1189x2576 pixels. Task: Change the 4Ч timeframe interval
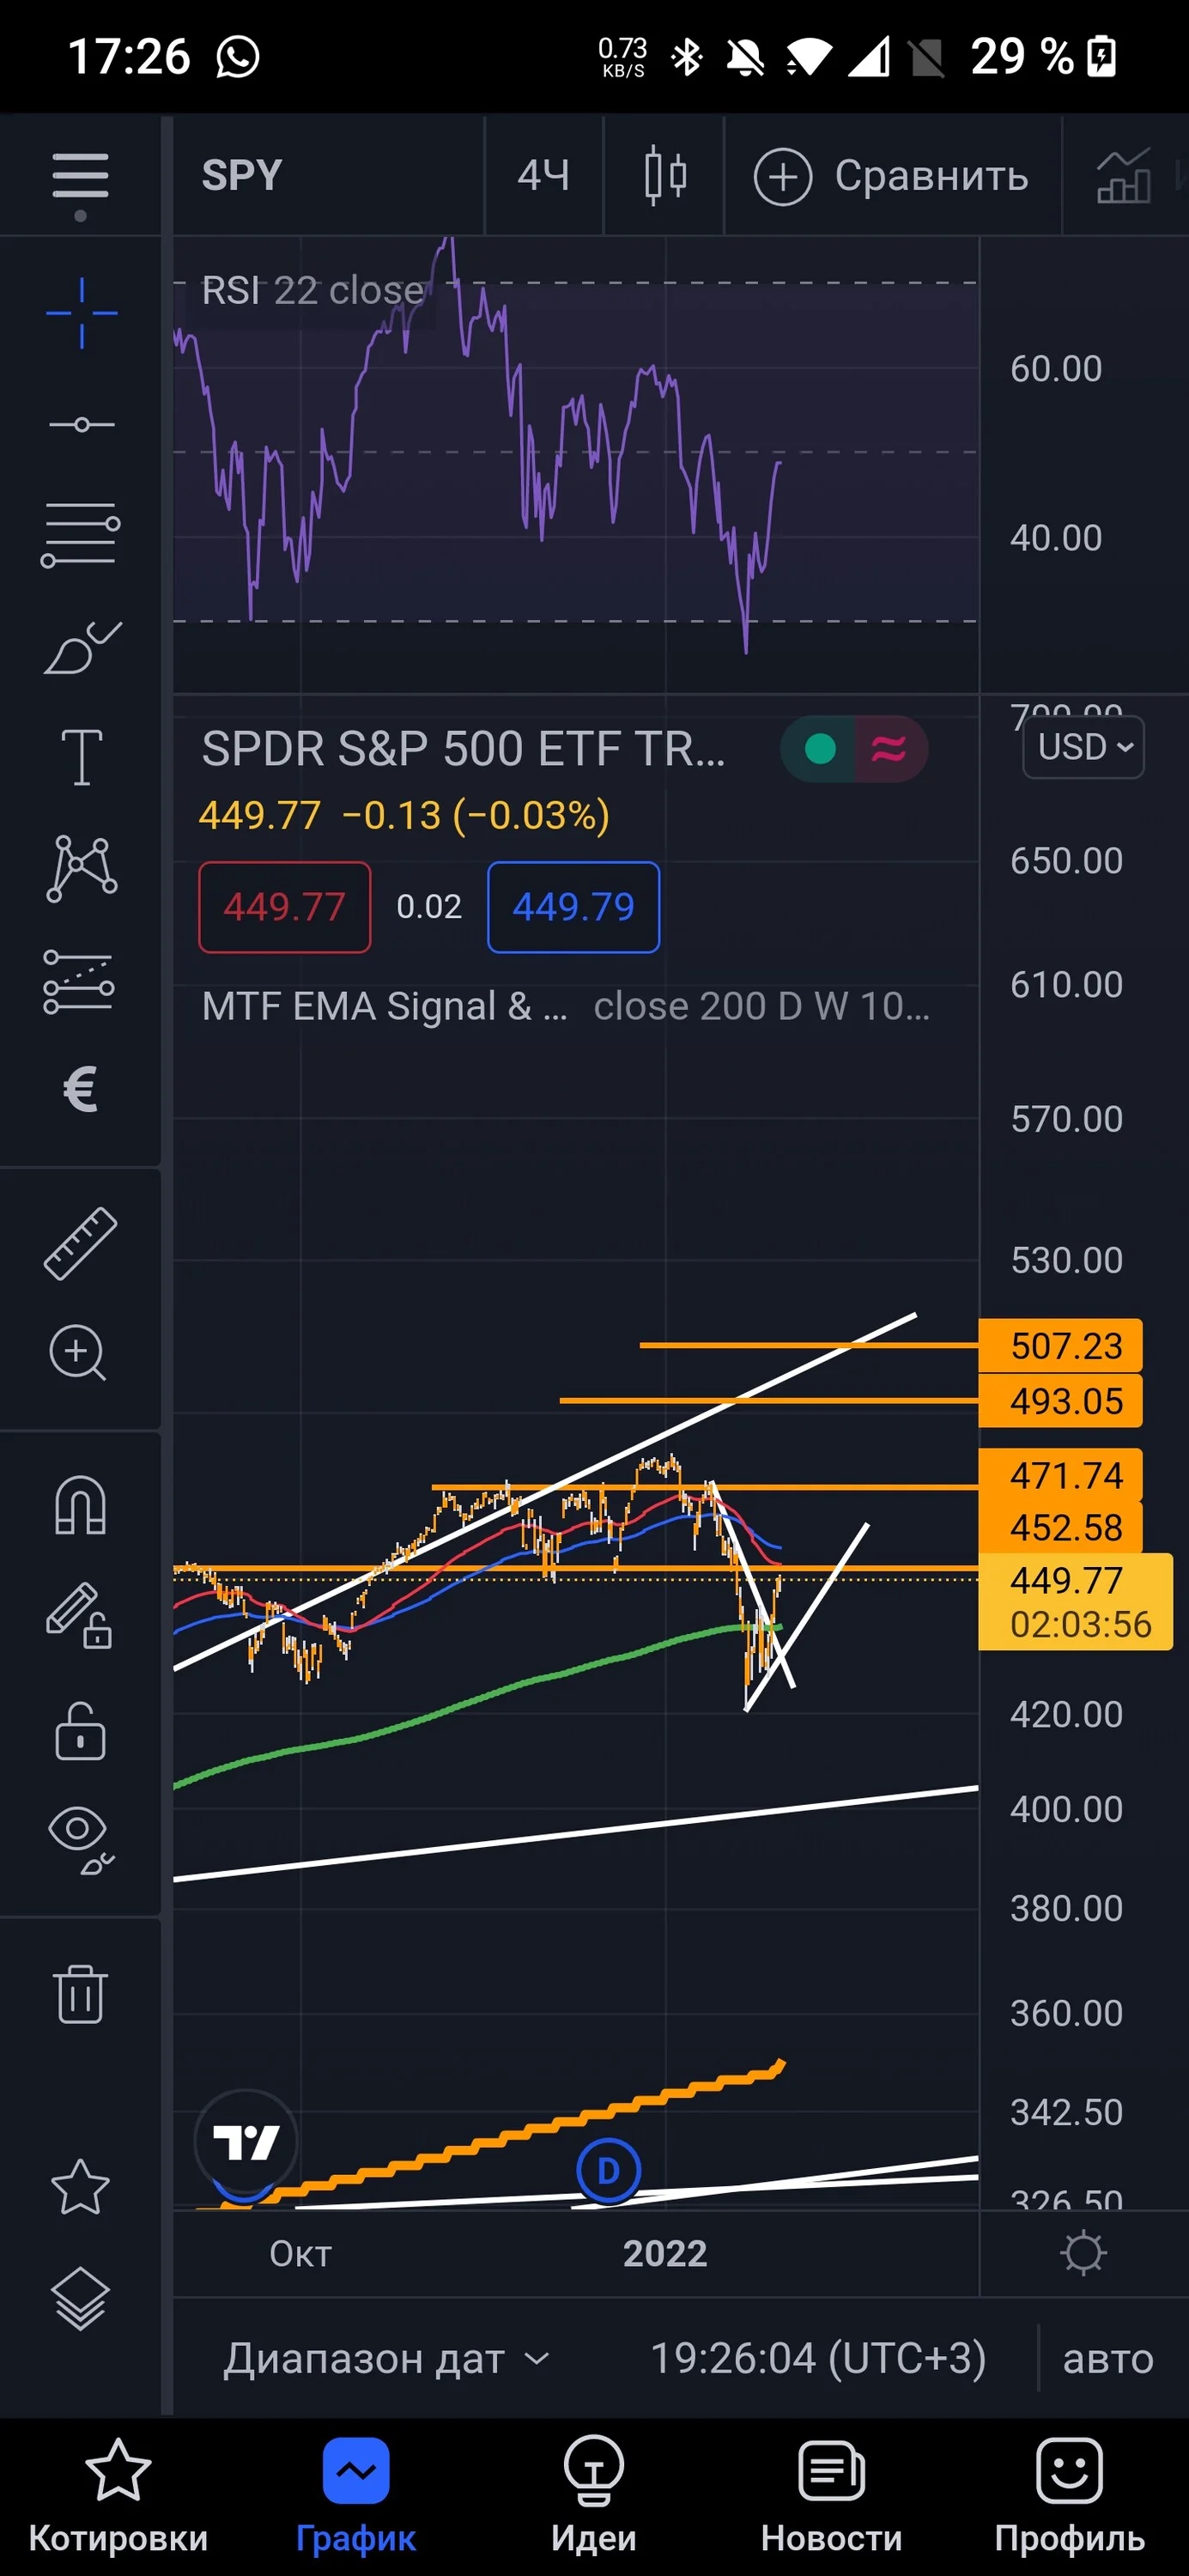tap(544, 176)
